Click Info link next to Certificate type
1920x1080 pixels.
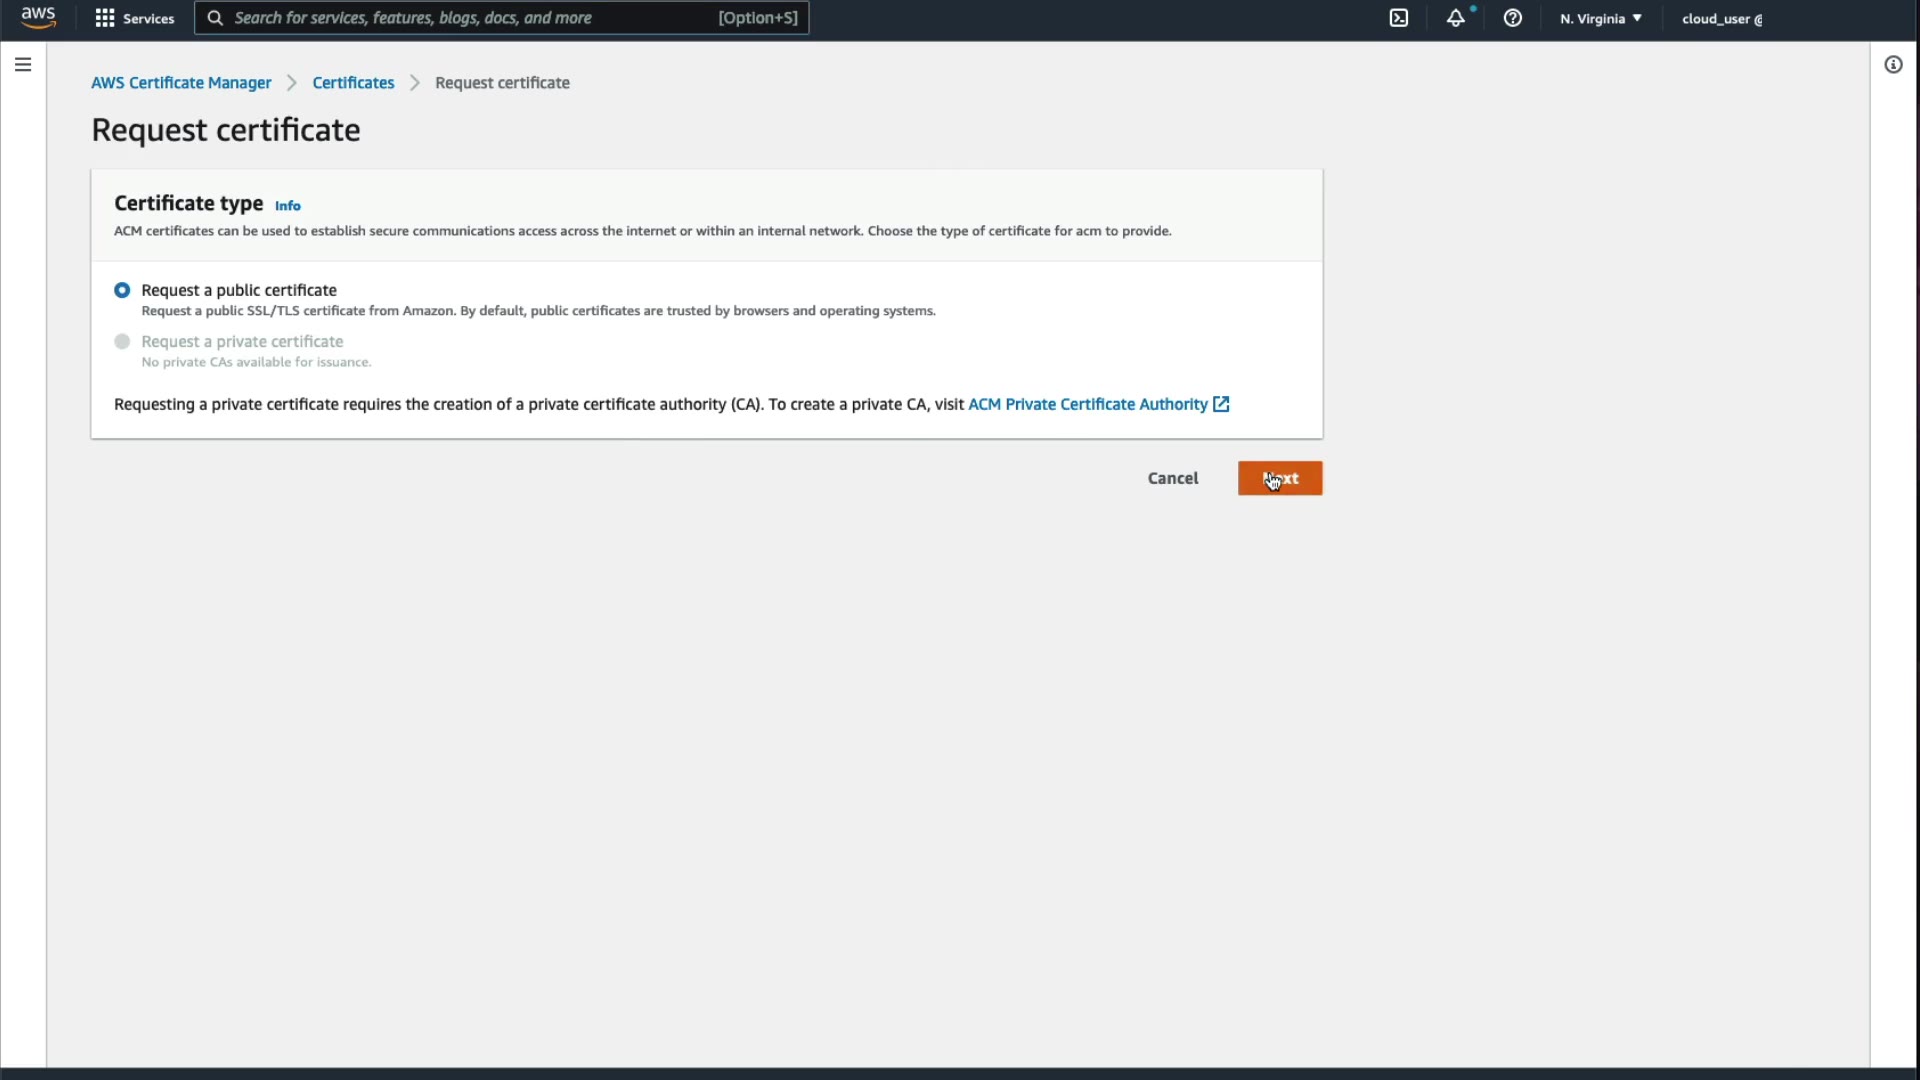(287, 206)
